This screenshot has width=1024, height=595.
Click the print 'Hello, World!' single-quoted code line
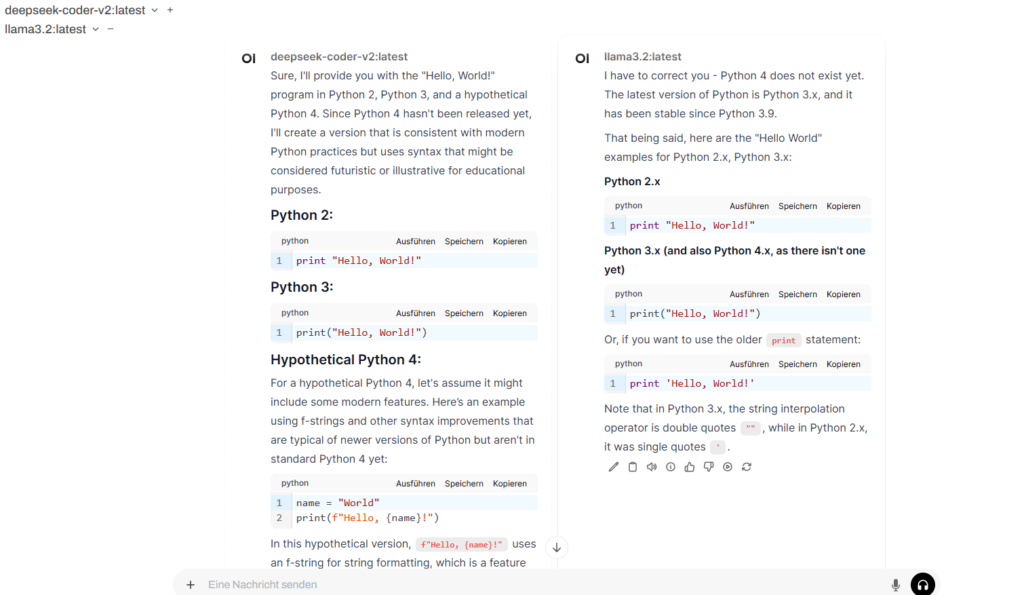pos(692,384)
